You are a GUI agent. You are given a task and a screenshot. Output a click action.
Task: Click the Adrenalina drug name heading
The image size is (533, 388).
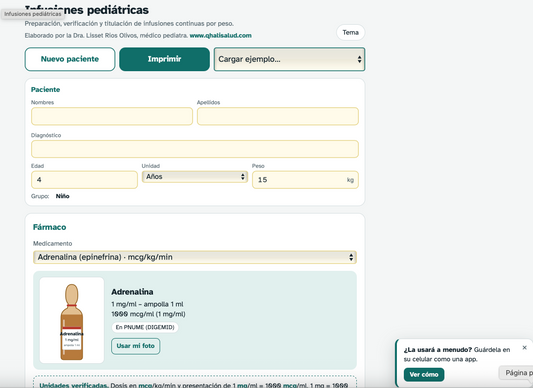point(132,292)
